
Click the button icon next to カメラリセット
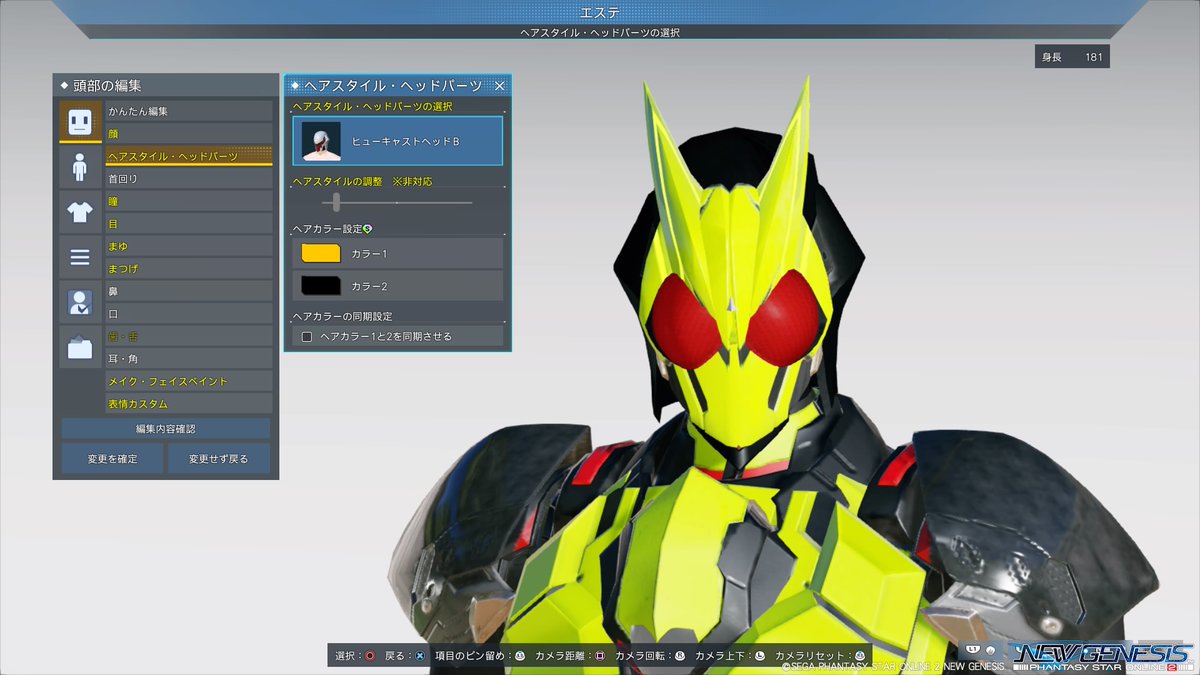point(859,656)
